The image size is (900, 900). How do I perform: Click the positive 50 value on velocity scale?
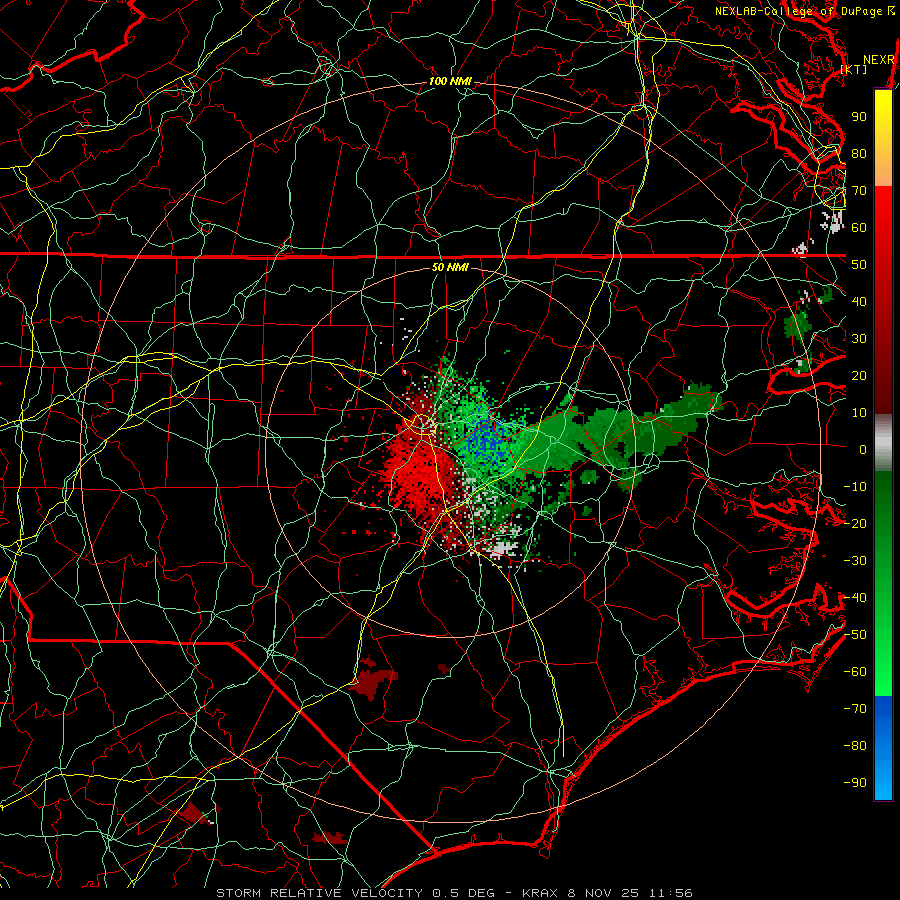coord(859,265)
